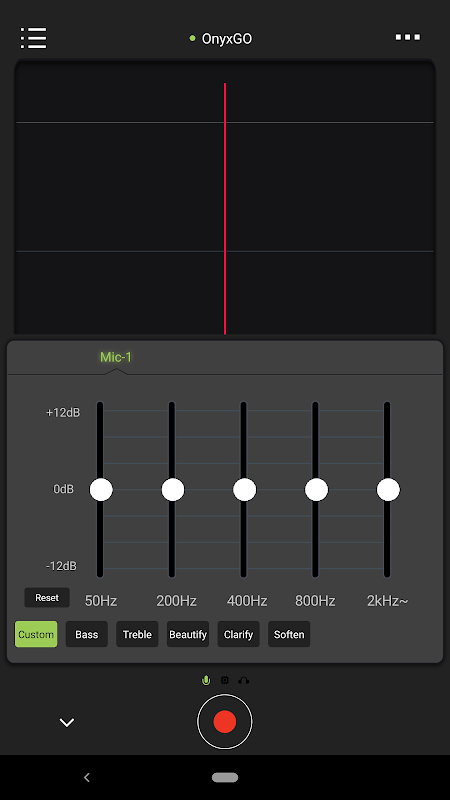Click the 800Hz slider handle
This screenshot has width=450, height=800.
coord(316,490)
